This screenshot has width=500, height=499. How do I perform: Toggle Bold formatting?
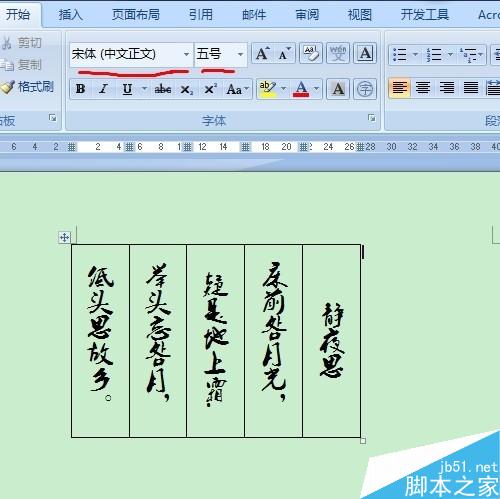click(81, 89)
